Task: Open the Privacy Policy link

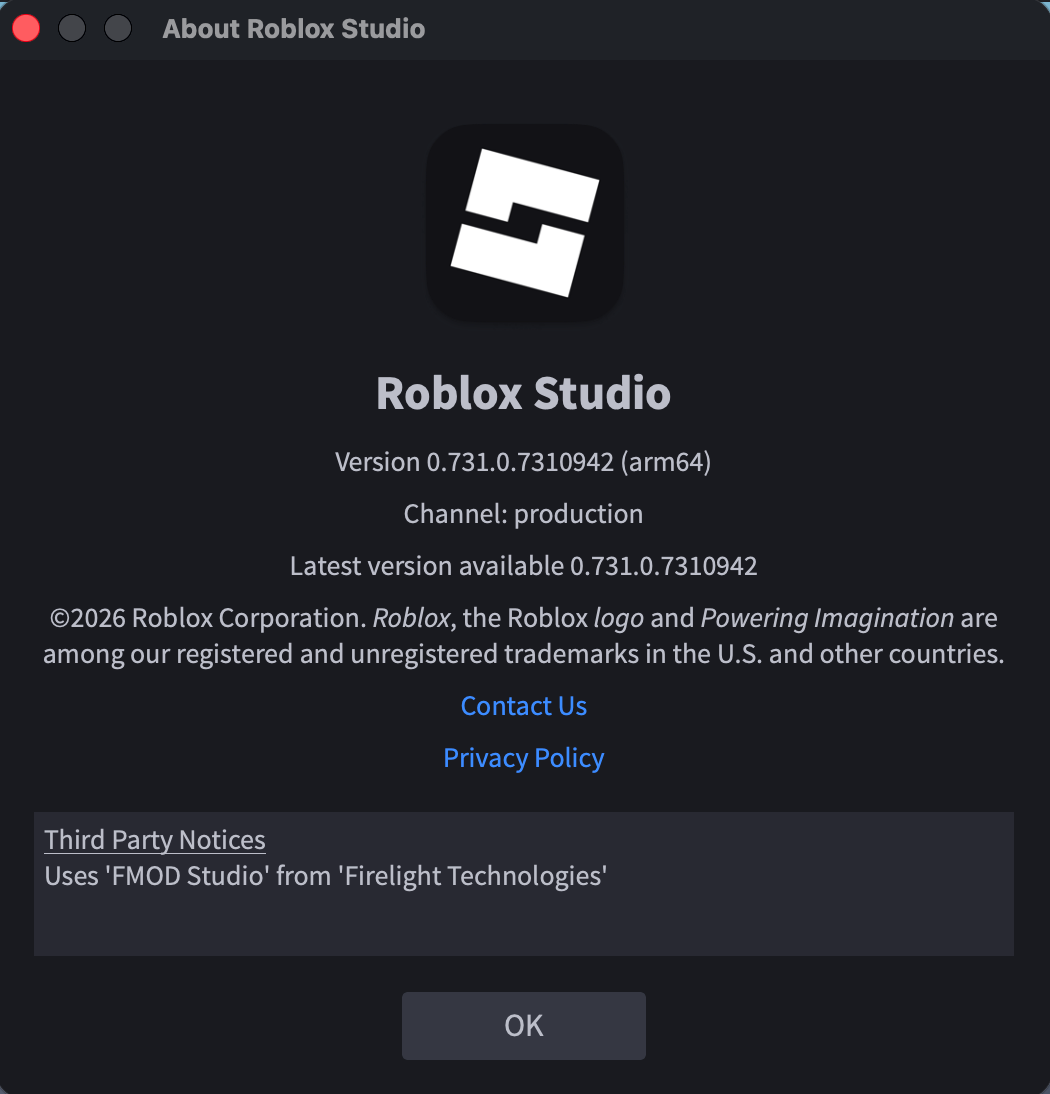Action: [524, 758]
